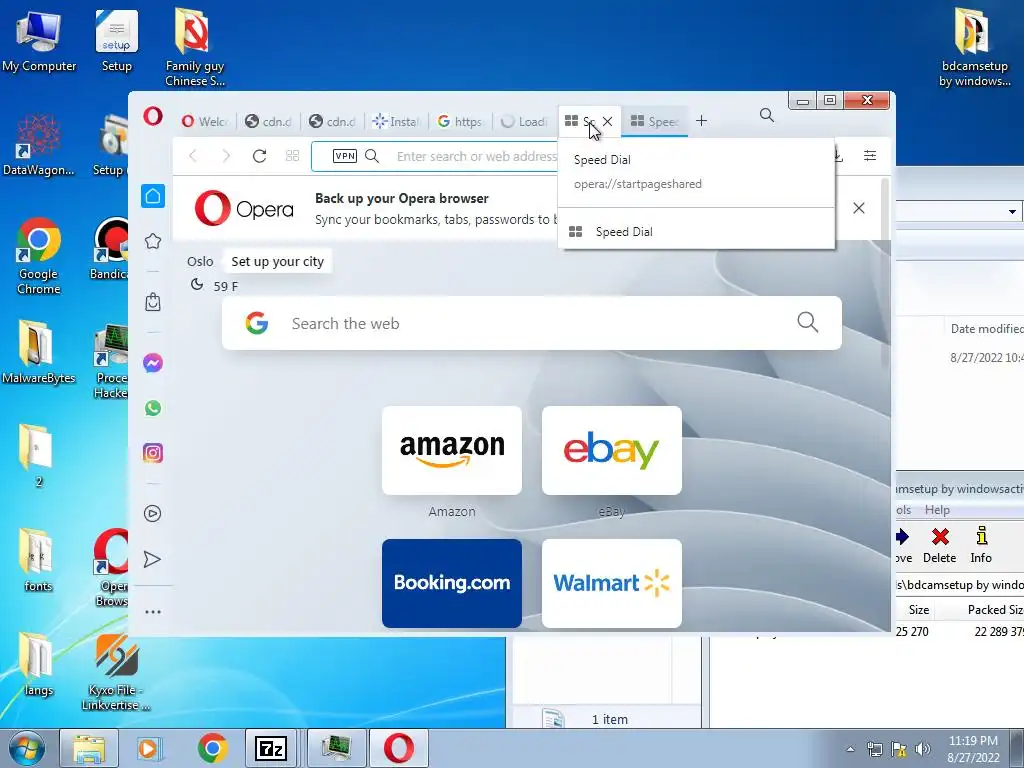Open volume speaker icon in system tray

point(922,749)
